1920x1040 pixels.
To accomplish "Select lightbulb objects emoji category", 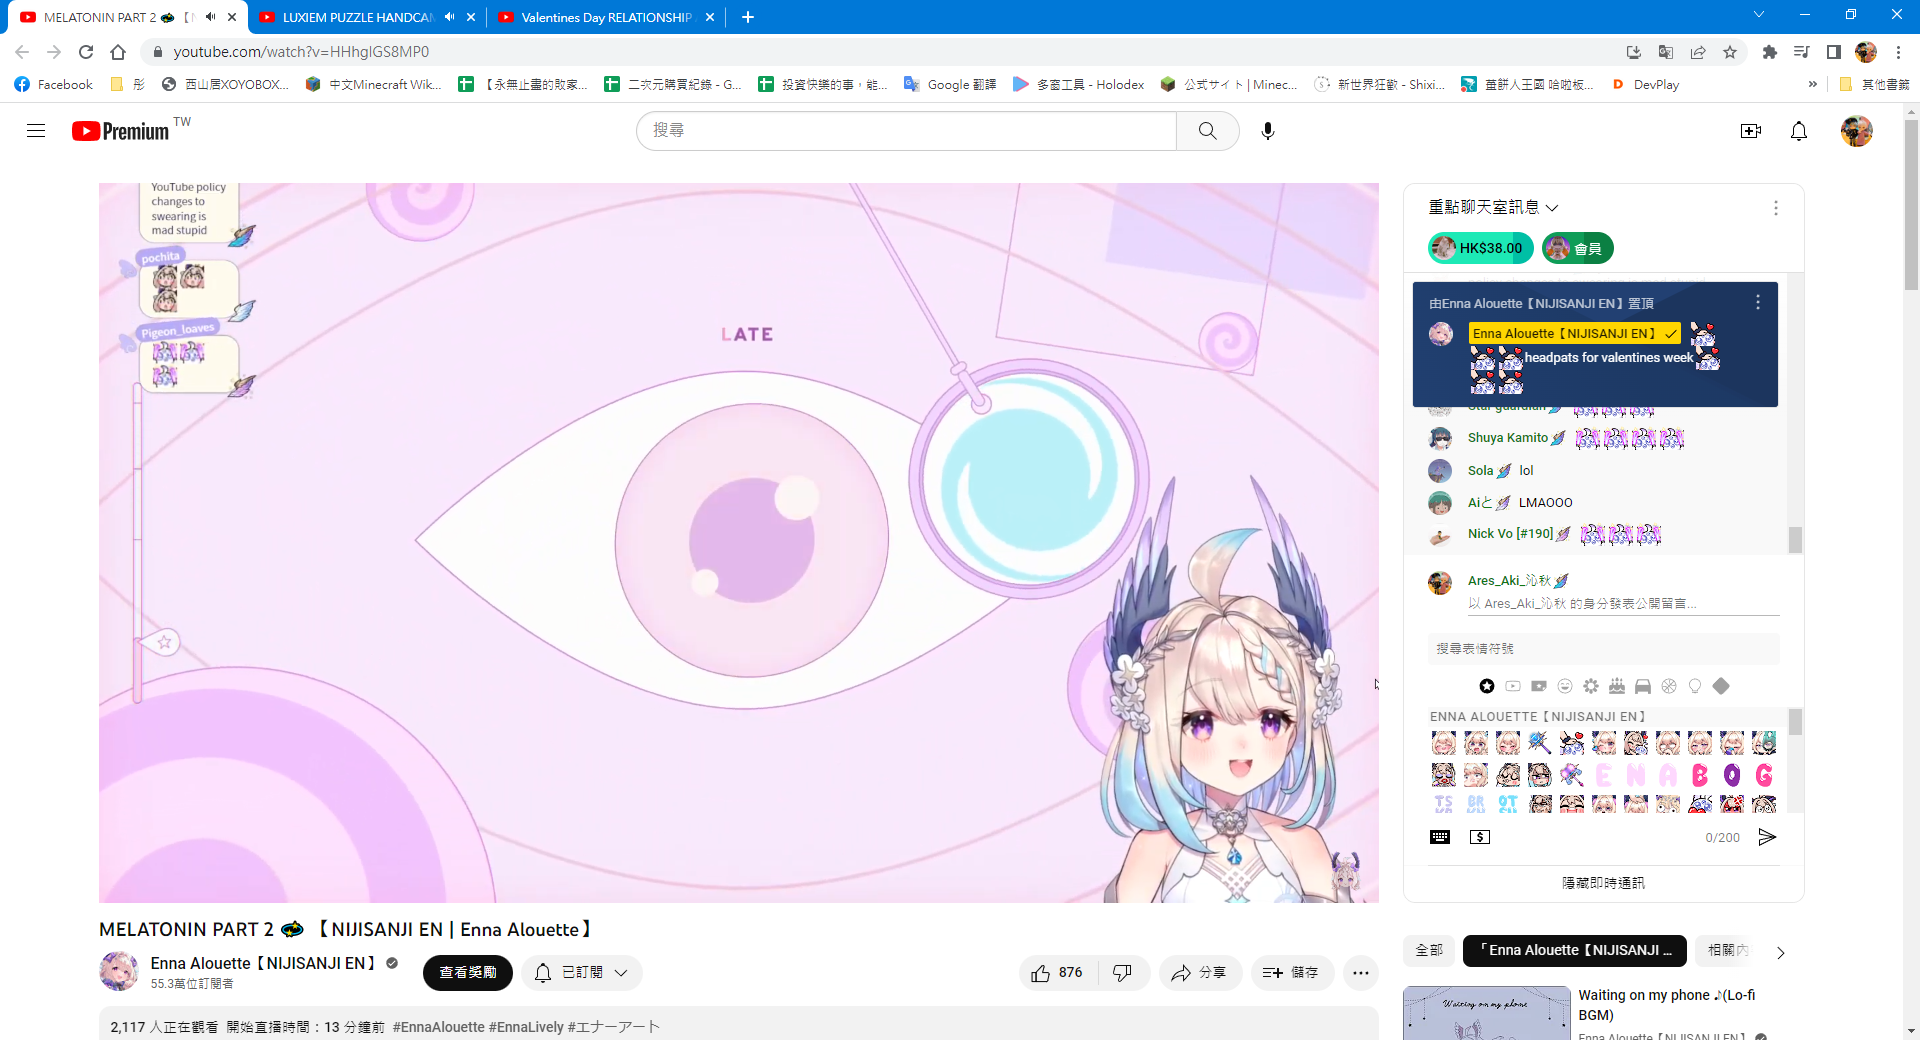I will (1695, 686).
